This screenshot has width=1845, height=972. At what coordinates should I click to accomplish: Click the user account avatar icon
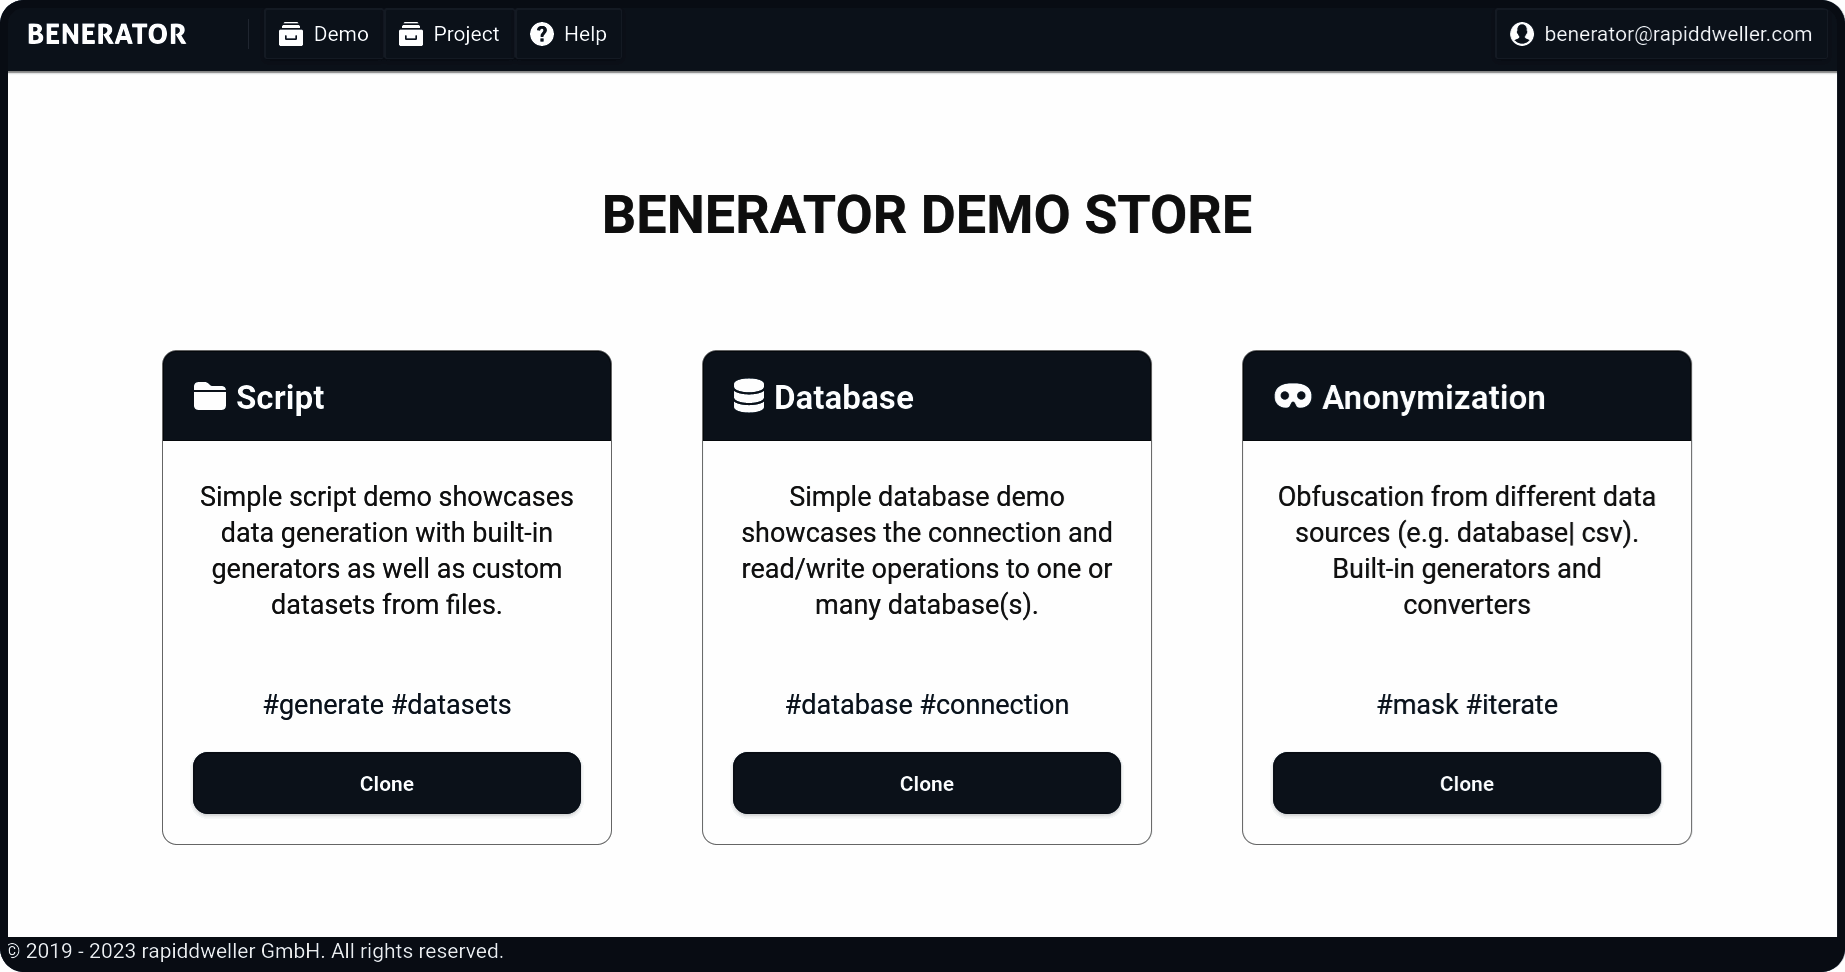[1522, 34]
